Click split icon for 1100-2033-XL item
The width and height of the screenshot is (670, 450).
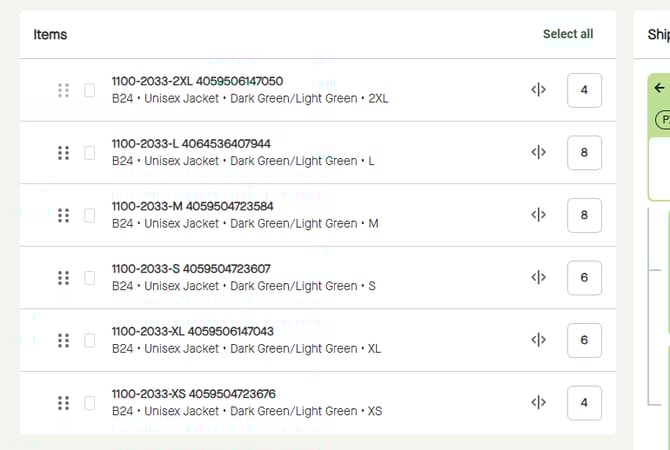[x=539, y=340]
